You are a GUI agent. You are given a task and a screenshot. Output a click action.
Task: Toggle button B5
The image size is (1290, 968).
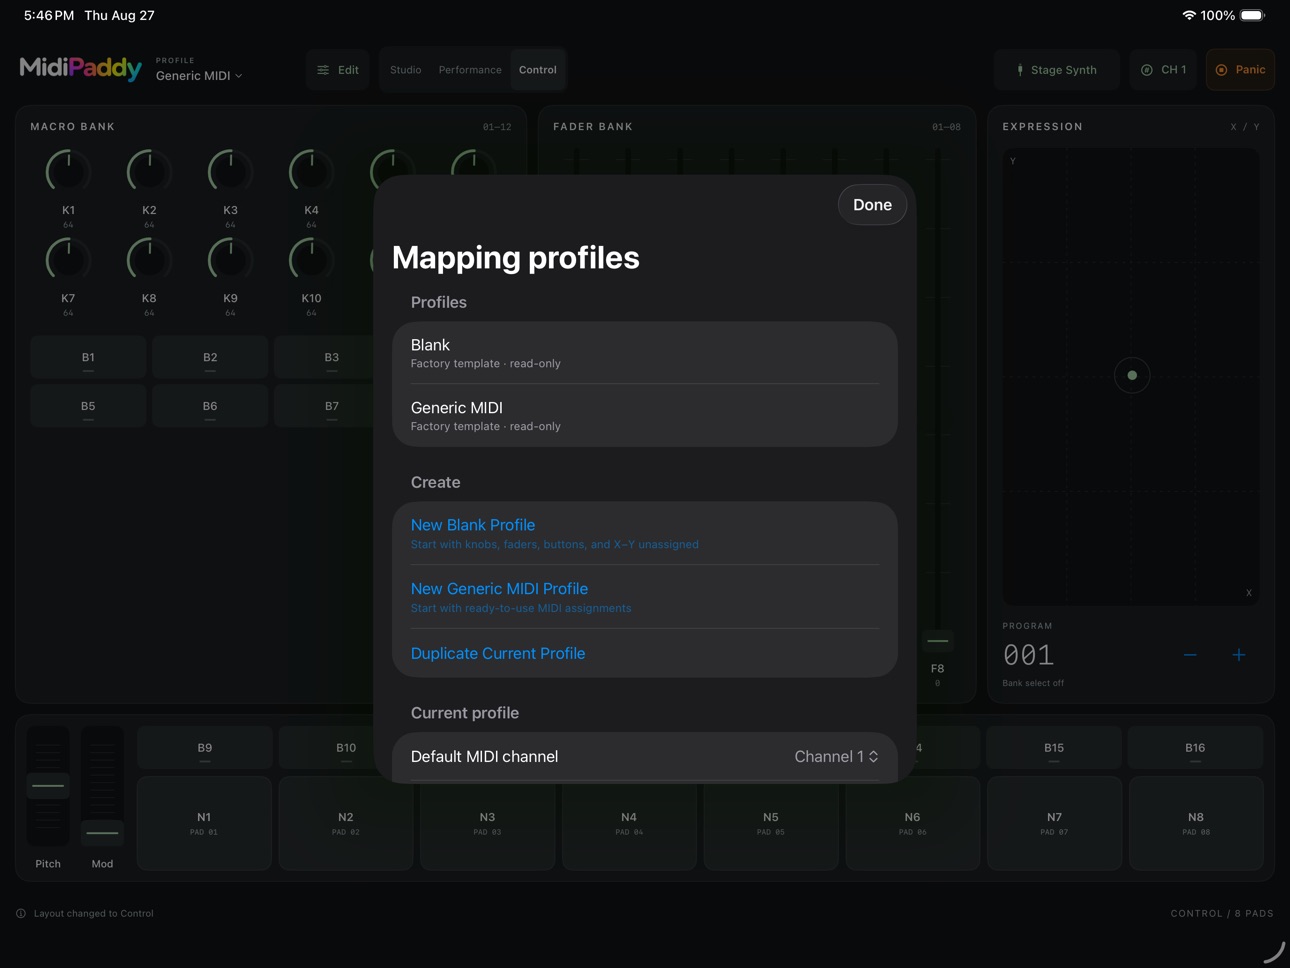tap(88, 407)
